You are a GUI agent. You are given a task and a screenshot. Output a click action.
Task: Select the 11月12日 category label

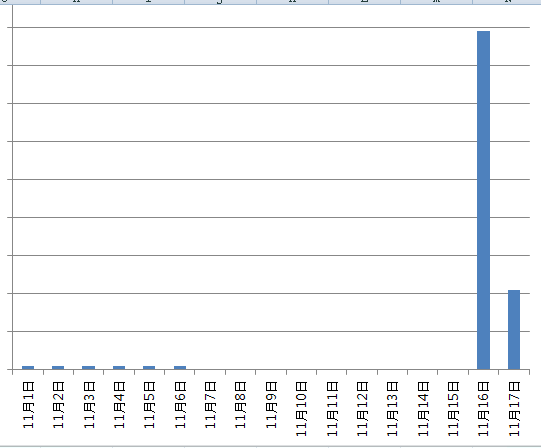point(362,409)
